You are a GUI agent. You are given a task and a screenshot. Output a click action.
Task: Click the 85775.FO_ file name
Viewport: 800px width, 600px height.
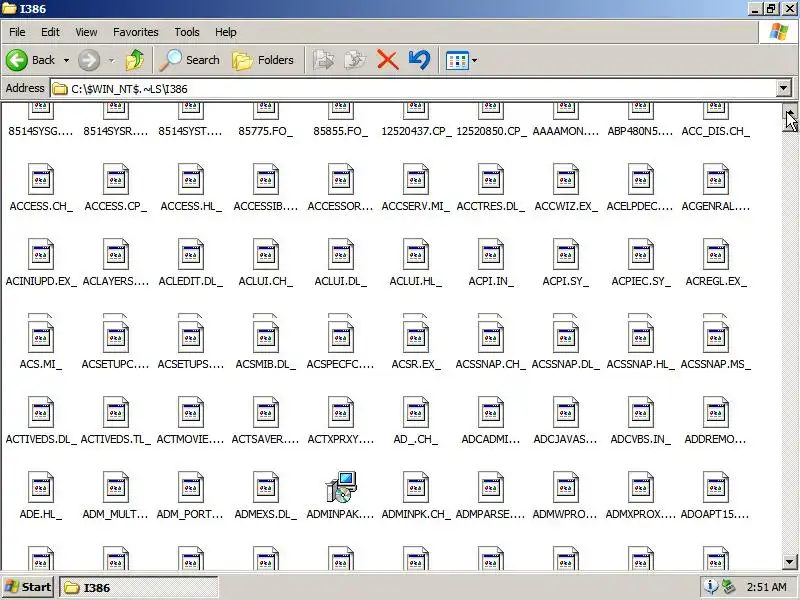pyautogui.click(x=266, y=131)
